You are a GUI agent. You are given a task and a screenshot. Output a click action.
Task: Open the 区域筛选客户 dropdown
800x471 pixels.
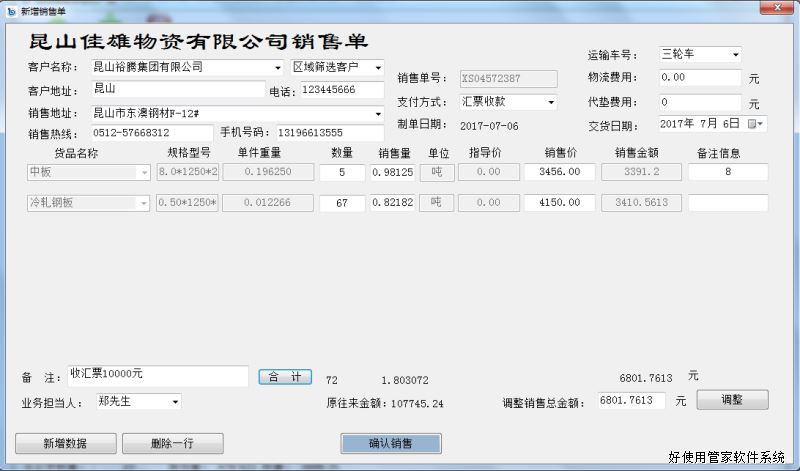[x=377, y=68]
